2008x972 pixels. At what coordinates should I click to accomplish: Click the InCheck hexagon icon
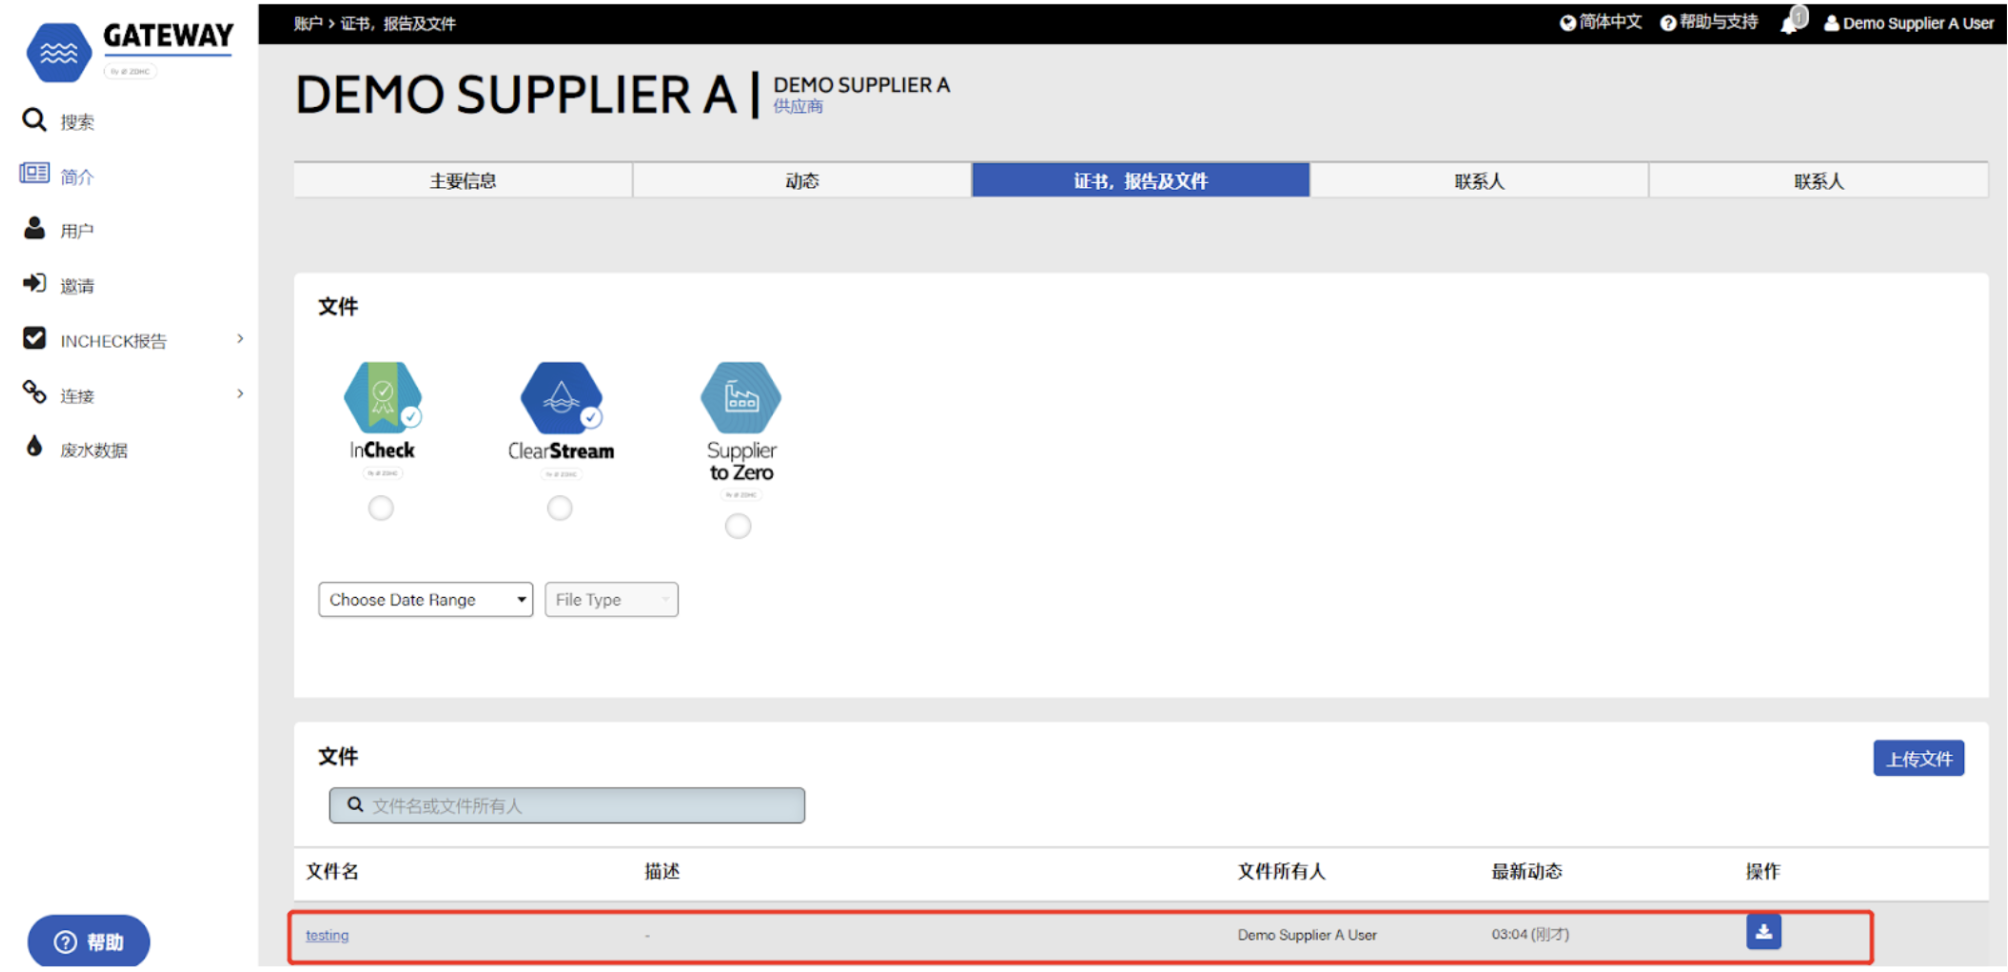coord(382,397)
